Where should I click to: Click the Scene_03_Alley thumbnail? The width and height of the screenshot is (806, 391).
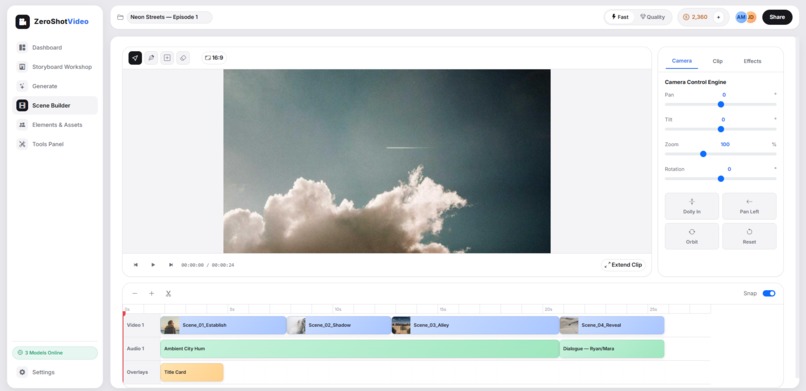tap(401, 325)
